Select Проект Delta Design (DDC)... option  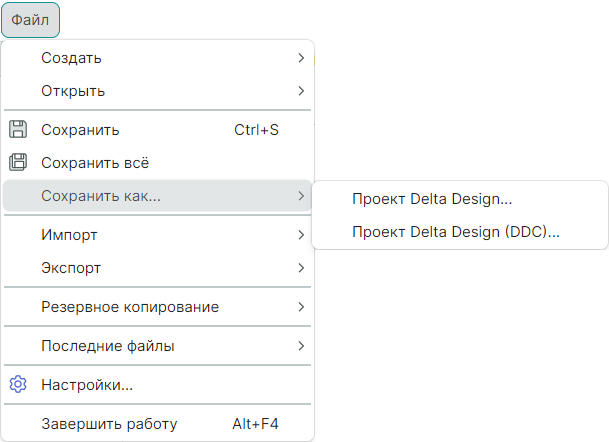pos(455,232)
